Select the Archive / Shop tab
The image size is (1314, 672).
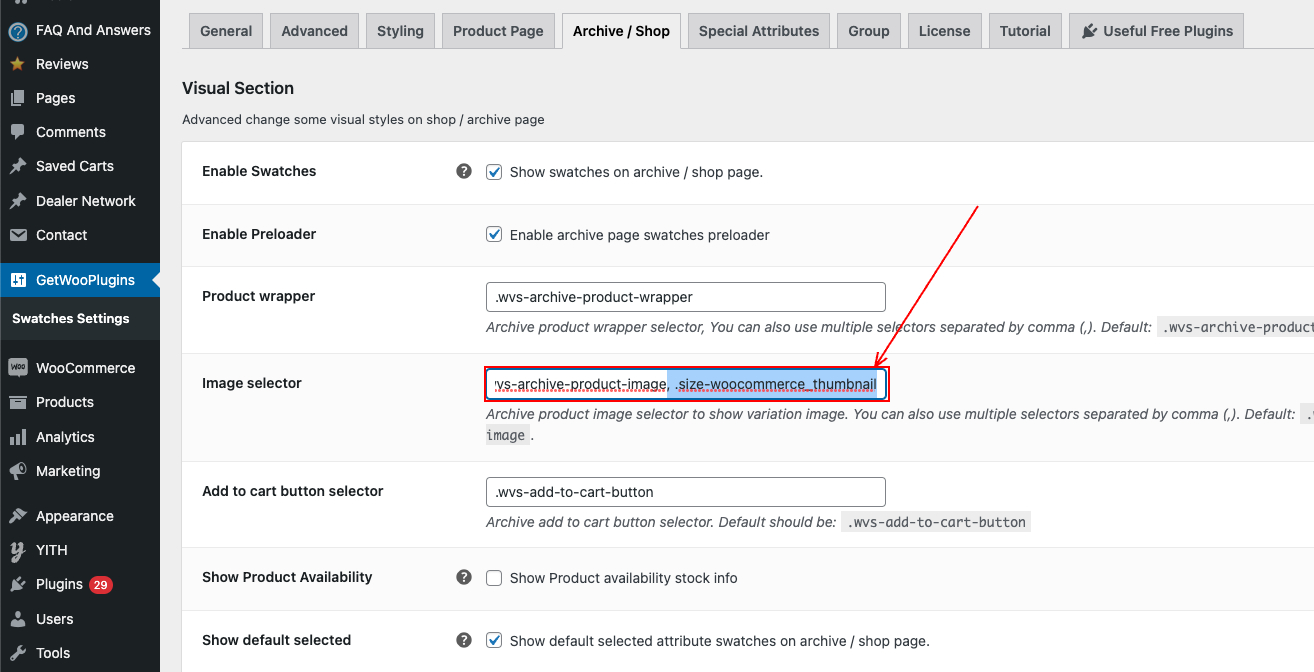621,31
